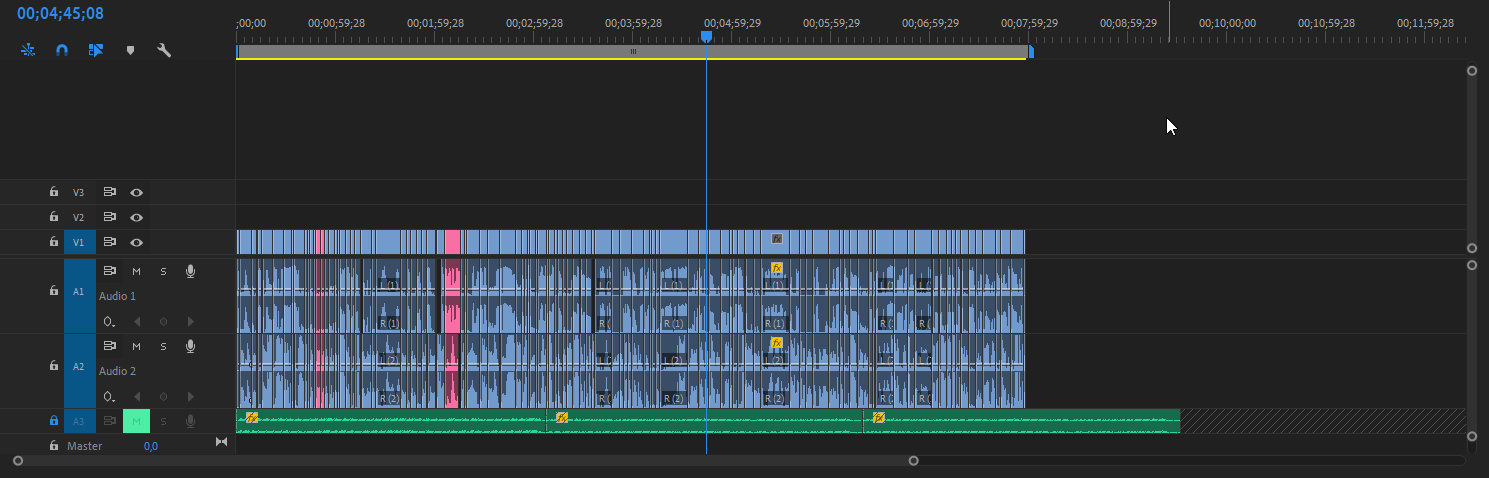Click the playhead timecode 00;04;45;08
Image resolution: width=1489 pixels, height=478 pixels.
tap(60, 14)
